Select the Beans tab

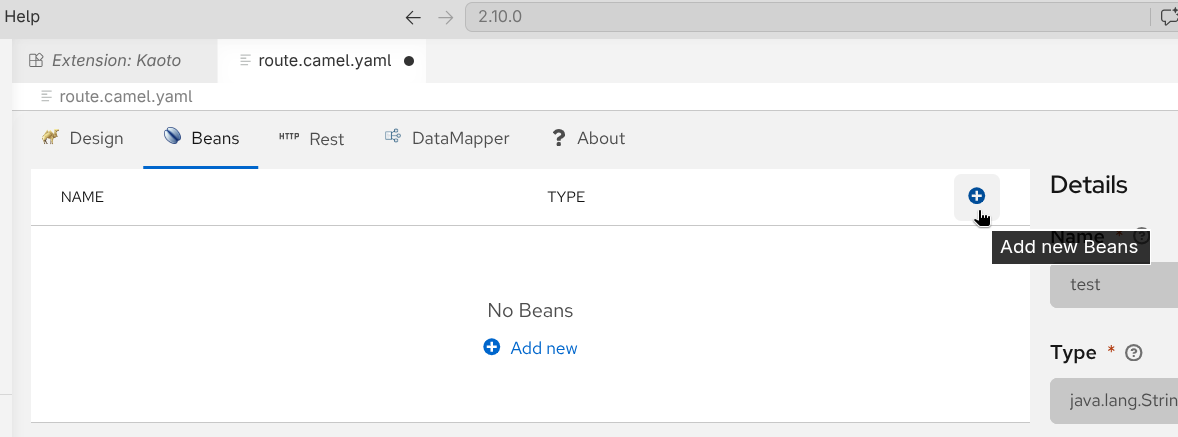pyautogui.click(x=201, y=138)
